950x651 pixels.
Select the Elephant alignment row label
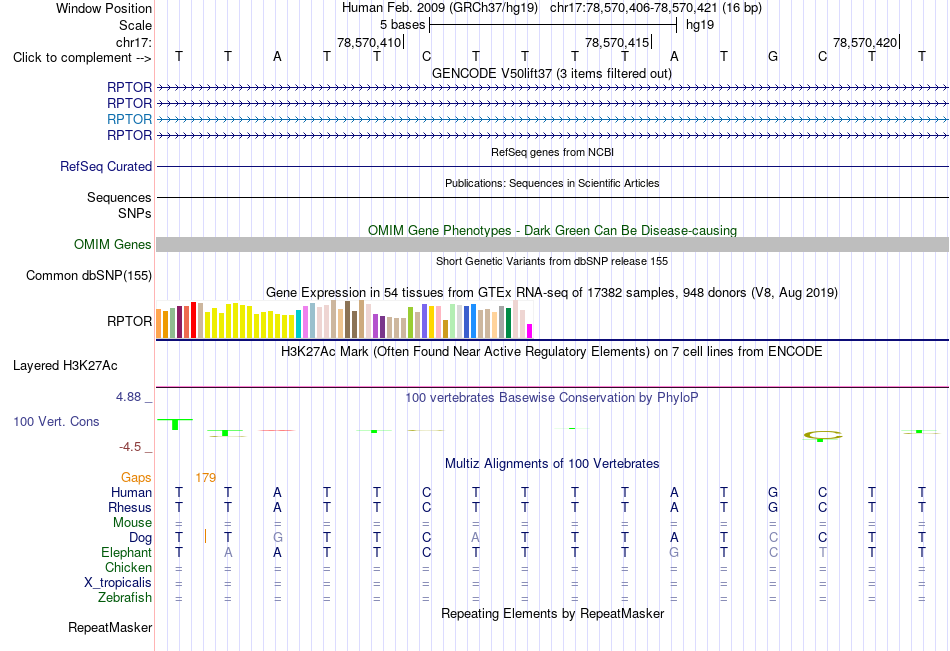126,552
